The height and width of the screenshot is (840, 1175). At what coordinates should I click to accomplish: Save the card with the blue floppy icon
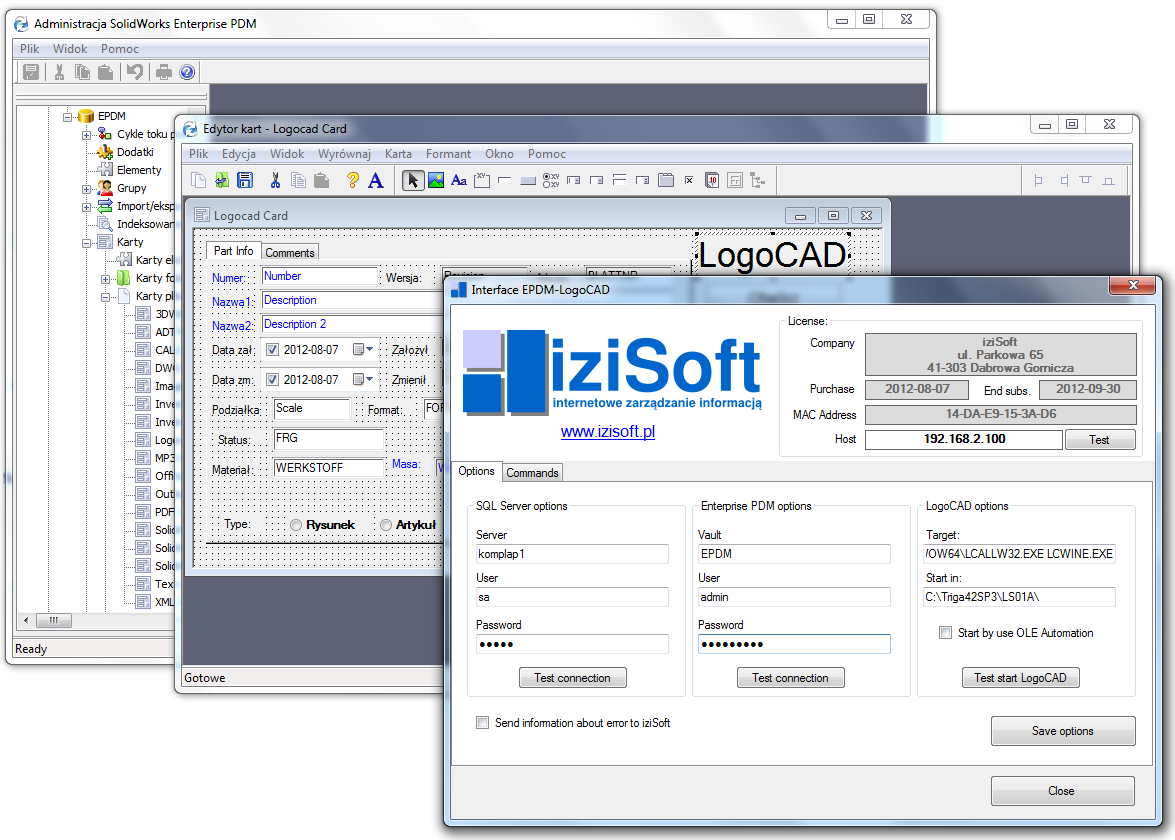pyautogui.click(x=245, y=180)
